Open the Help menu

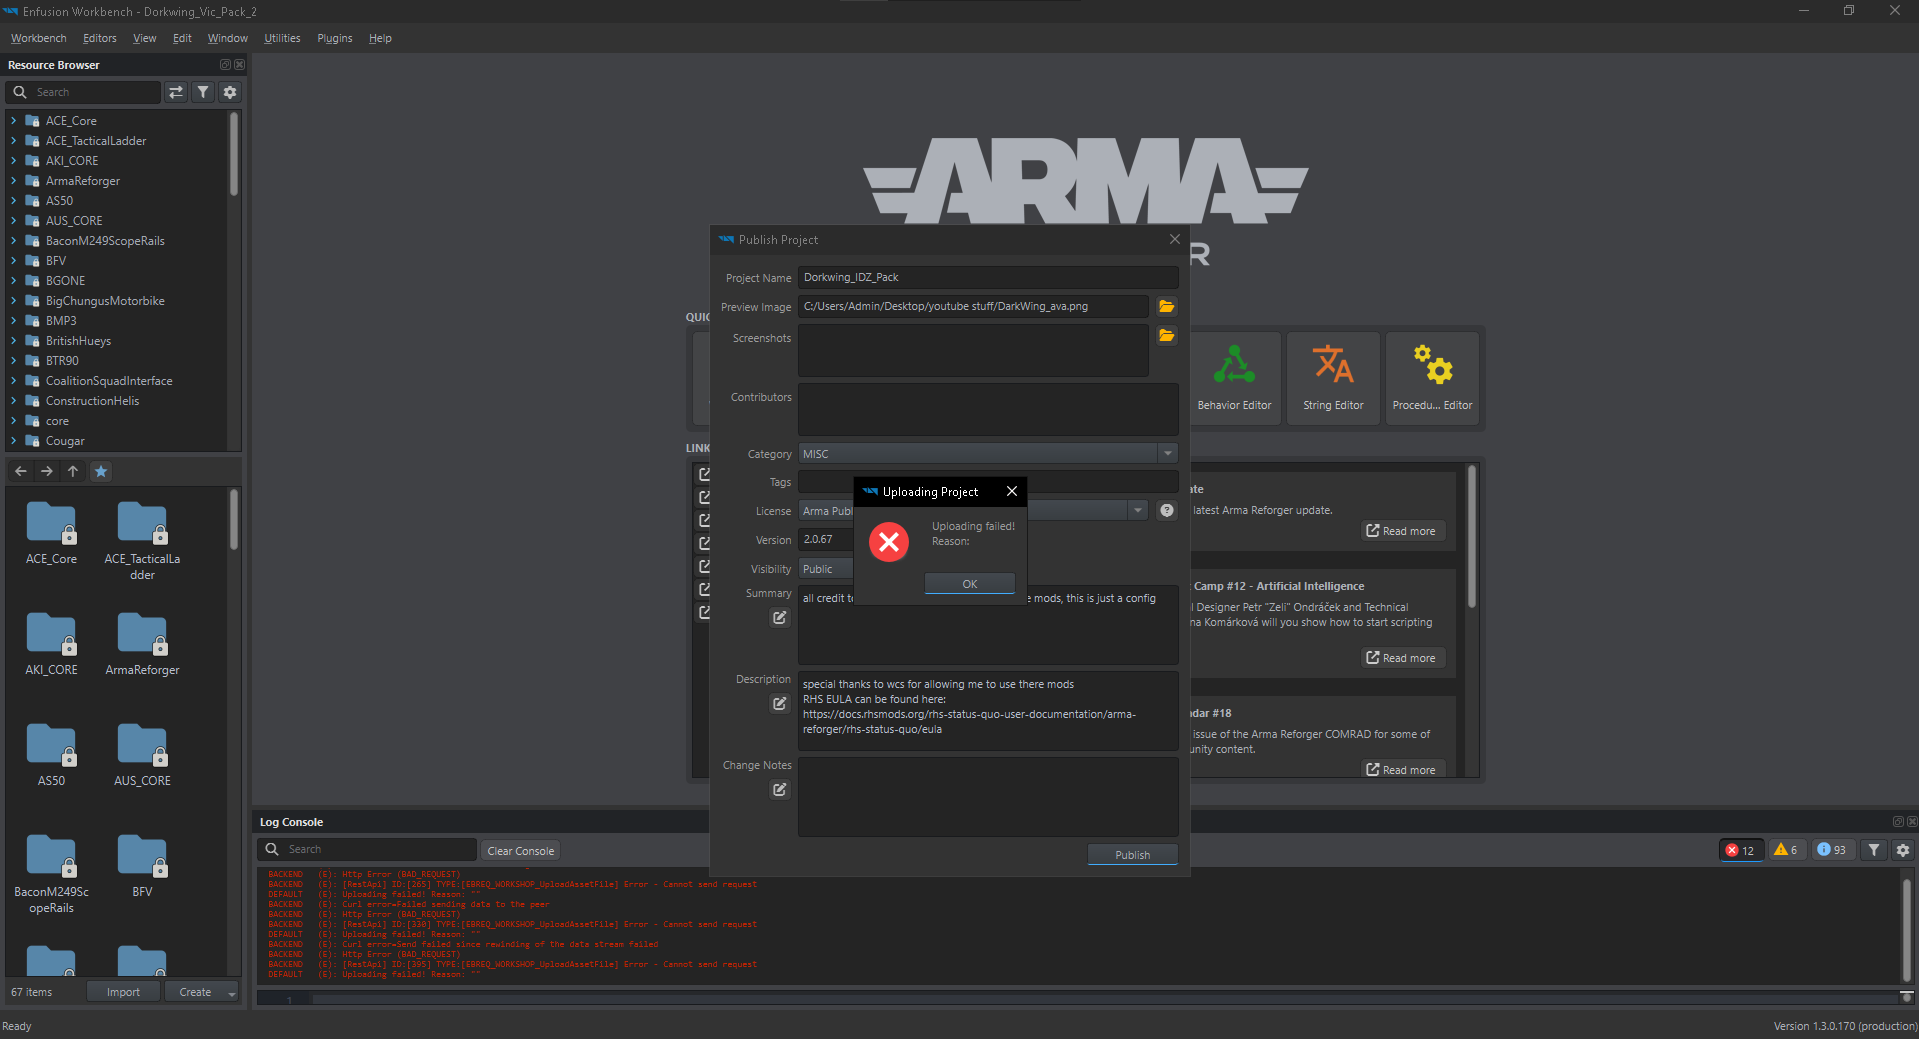pyautogui.click(x=380, y=38)
